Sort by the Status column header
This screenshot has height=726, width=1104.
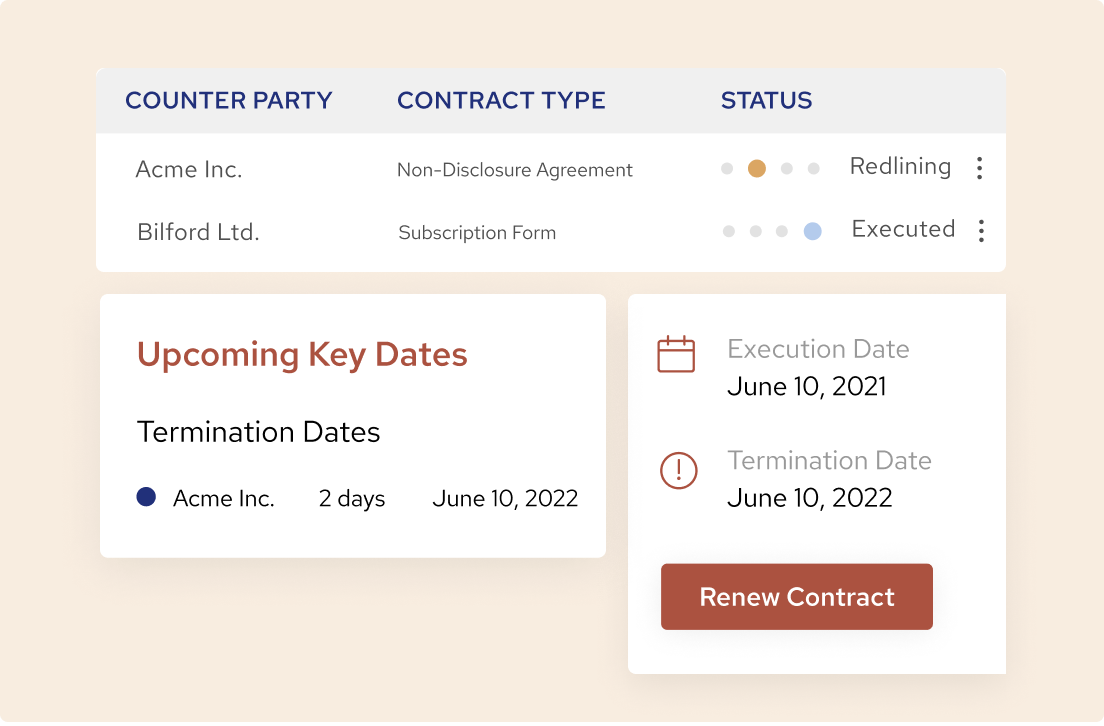766,100
